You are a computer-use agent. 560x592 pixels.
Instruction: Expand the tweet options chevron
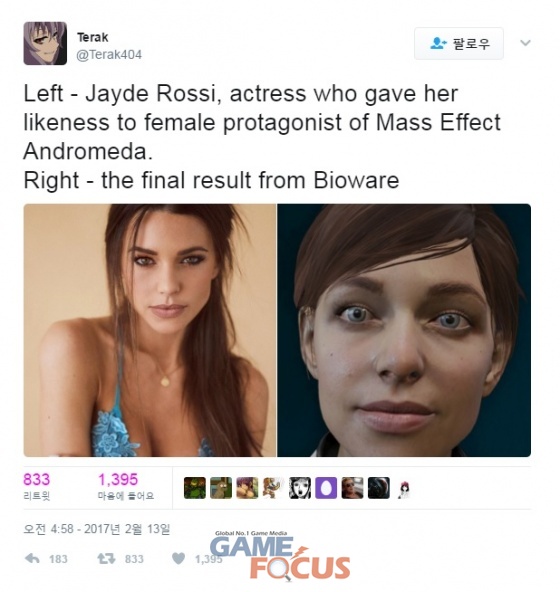click(525, 43)
